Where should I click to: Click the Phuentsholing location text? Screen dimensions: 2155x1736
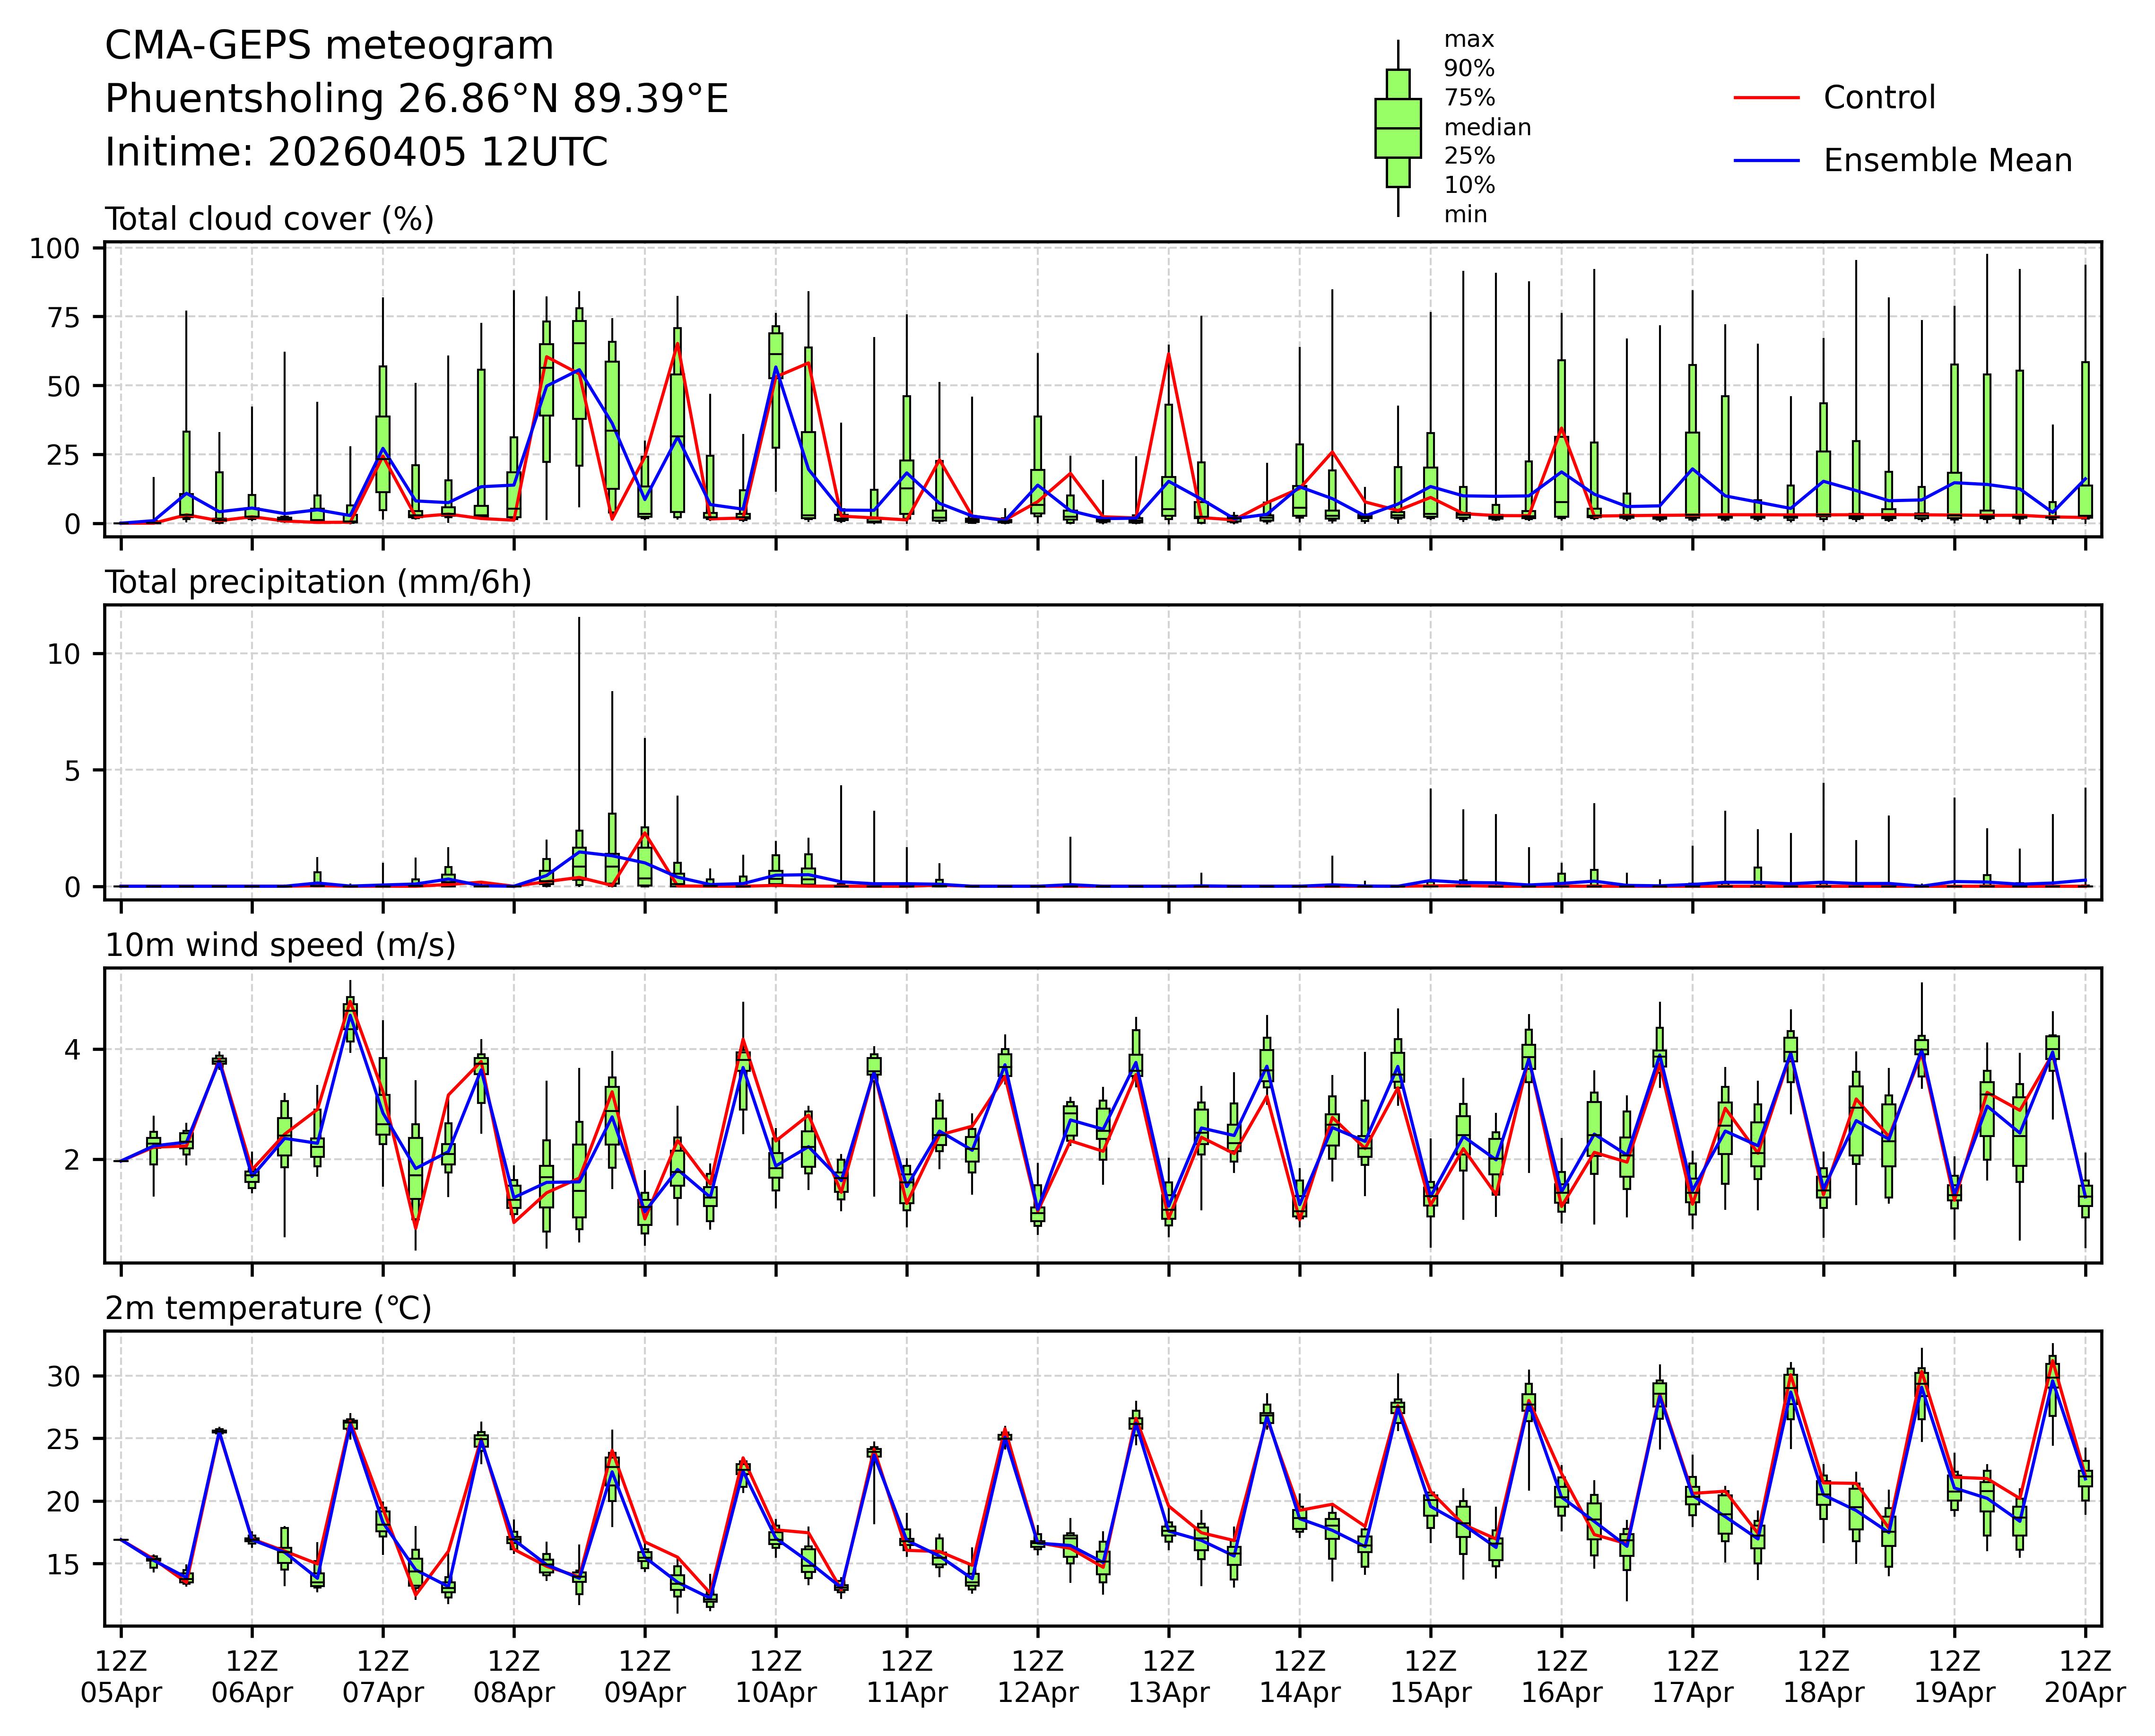pyautogui.click(x=416, y=99)
